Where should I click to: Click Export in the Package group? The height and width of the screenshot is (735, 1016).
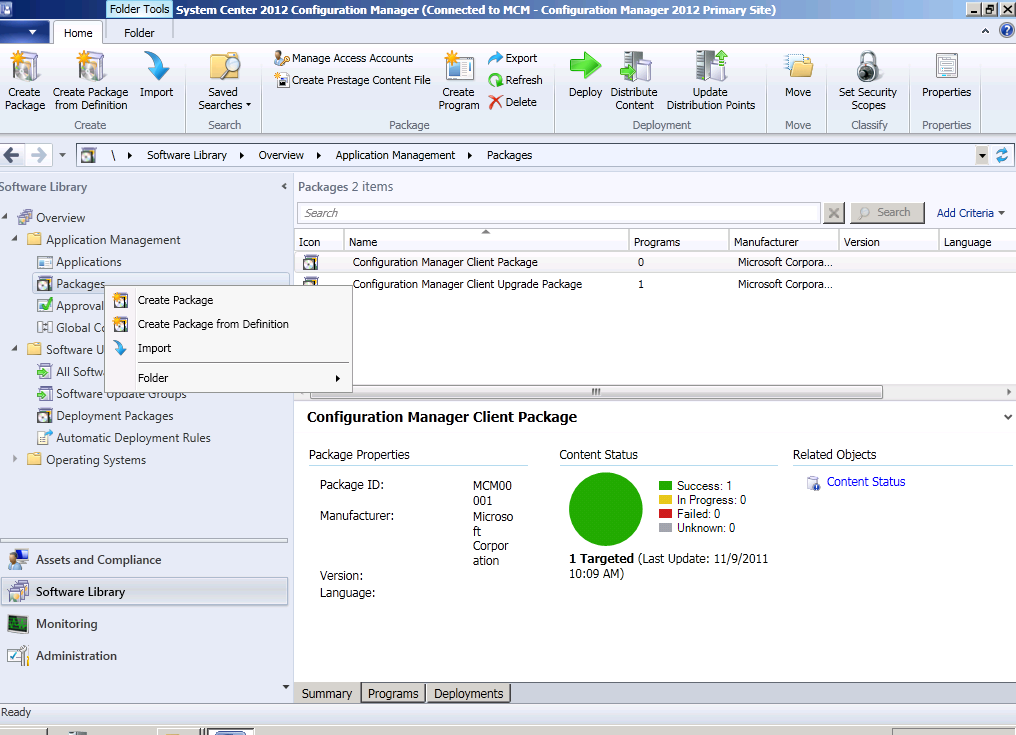coord(513,58)
